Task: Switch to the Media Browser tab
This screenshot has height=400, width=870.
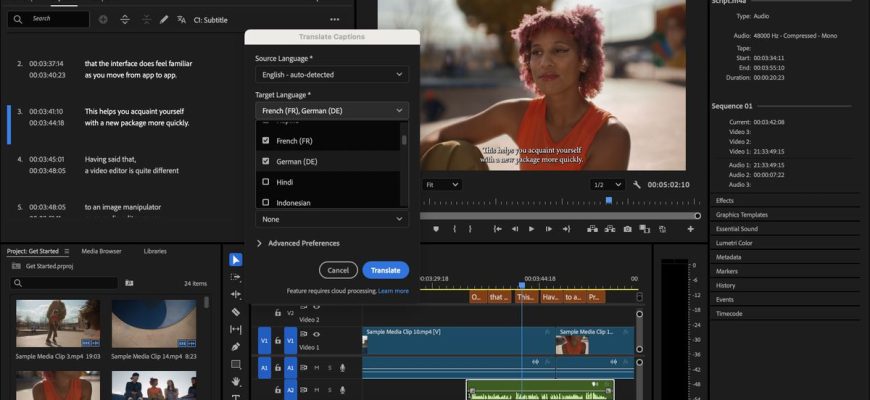Action: tap(101, 251)
